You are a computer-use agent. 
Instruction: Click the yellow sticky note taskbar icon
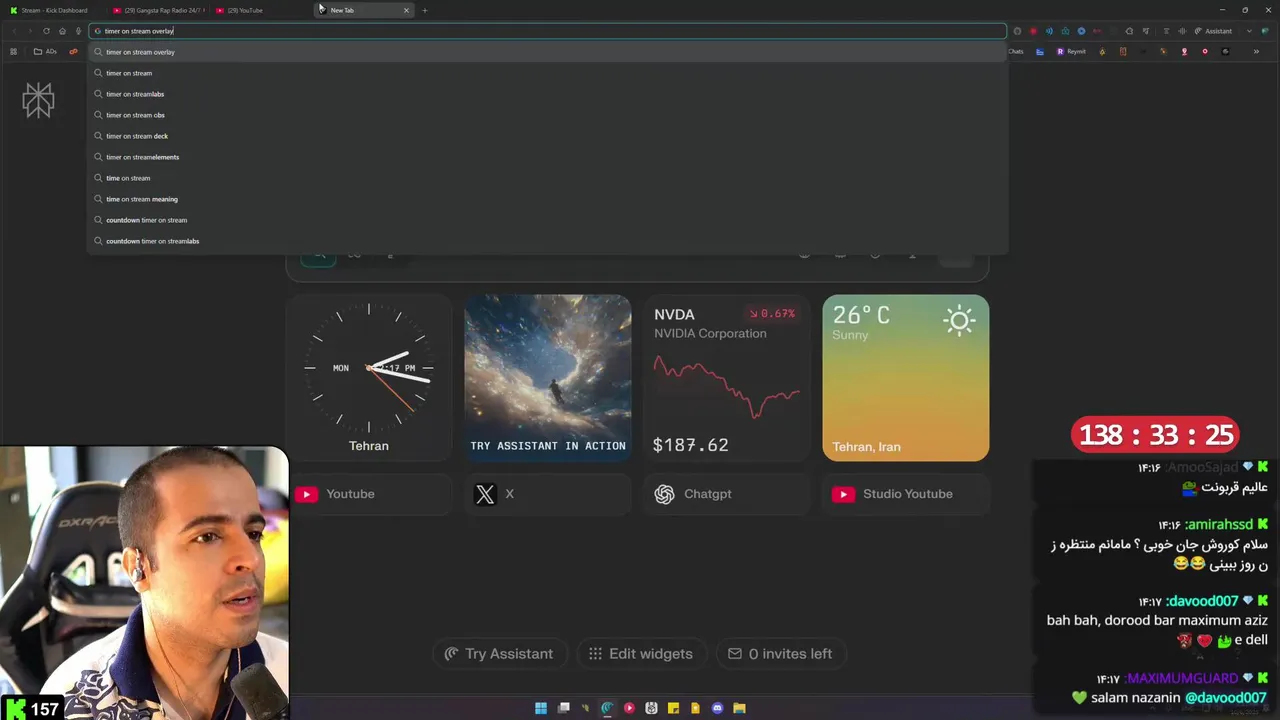tap(673, 708)
